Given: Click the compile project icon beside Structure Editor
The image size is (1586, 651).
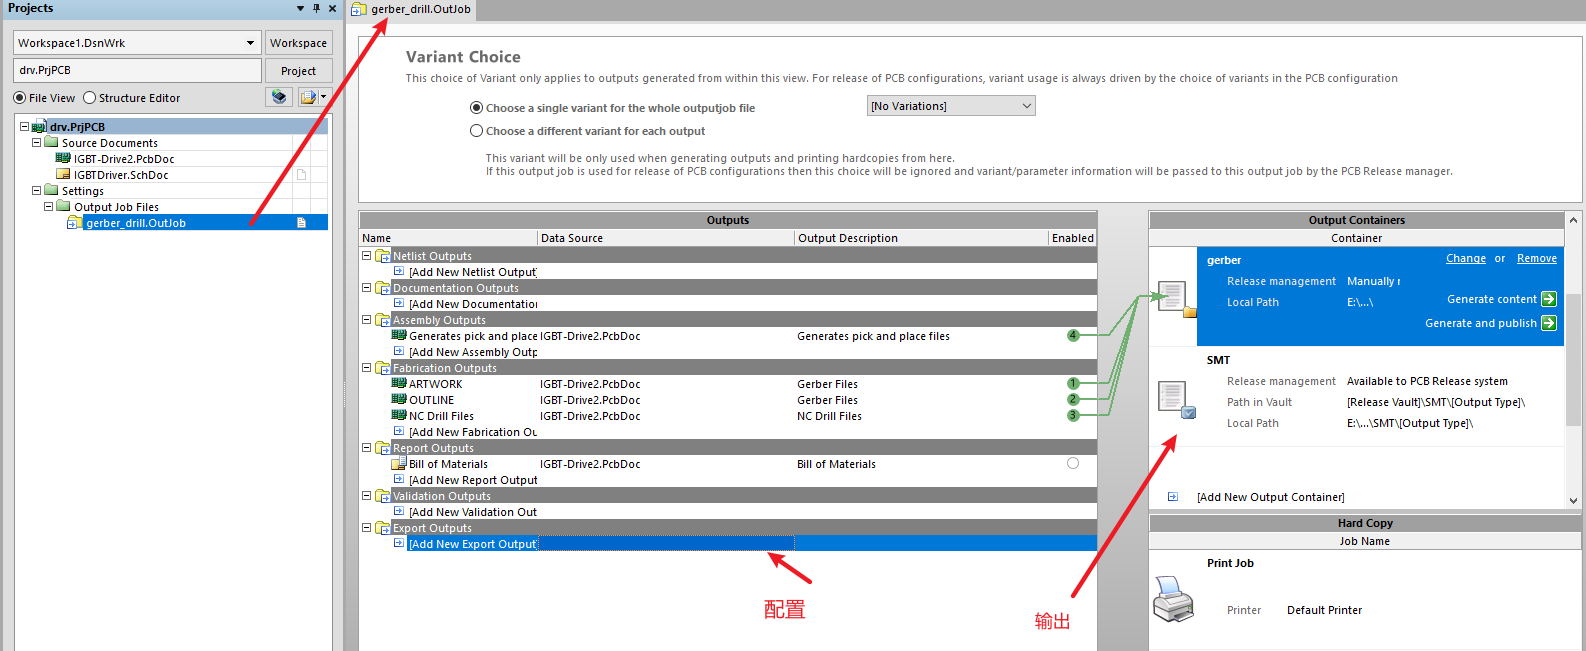Looking at the screenshot, I should (279, 97).
